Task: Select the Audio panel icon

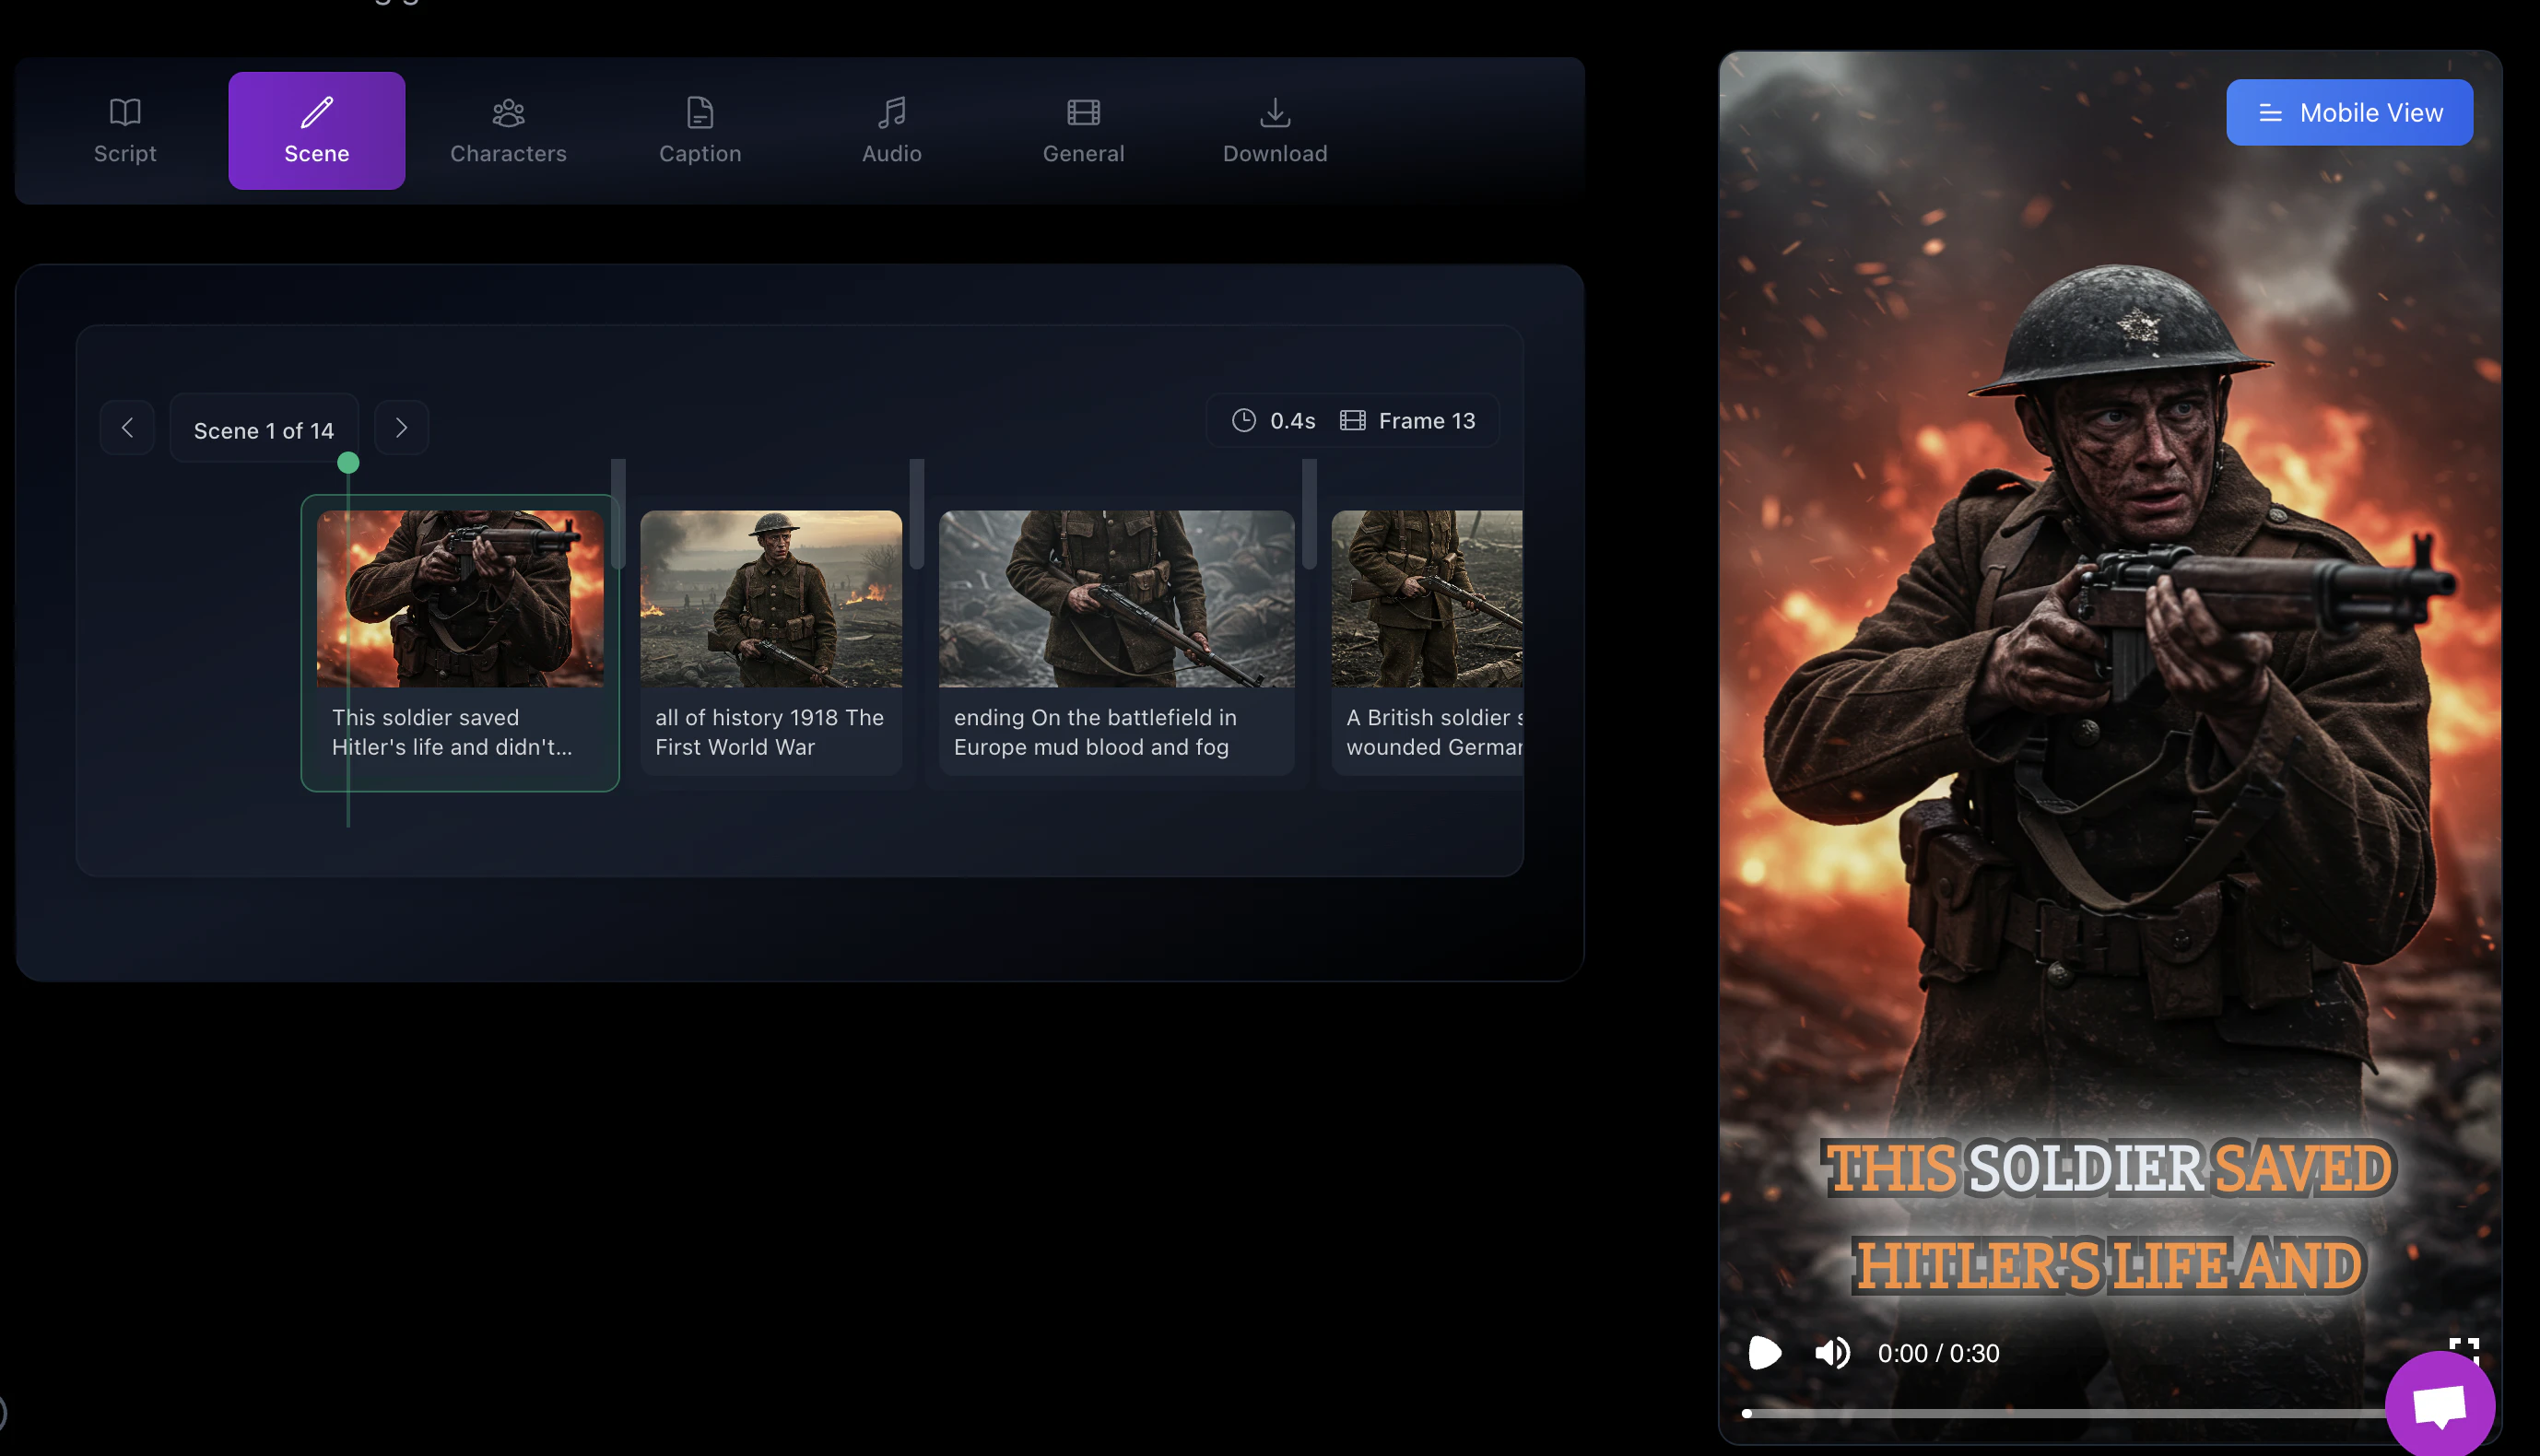Action: pyautogui.click(x=891, y=113)
